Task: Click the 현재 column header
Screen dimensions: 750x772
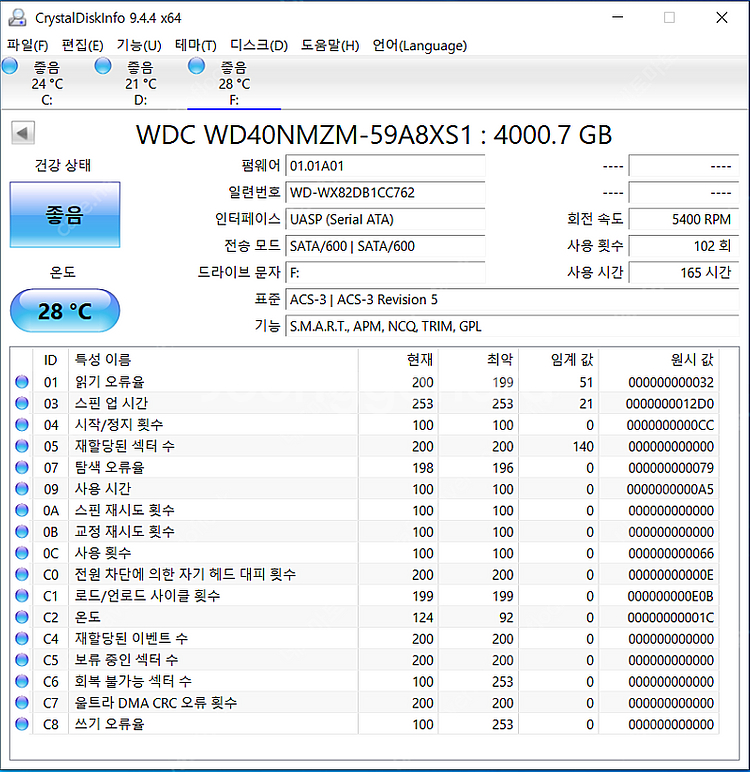Action: pyautogui.click(x=398, y=360)
